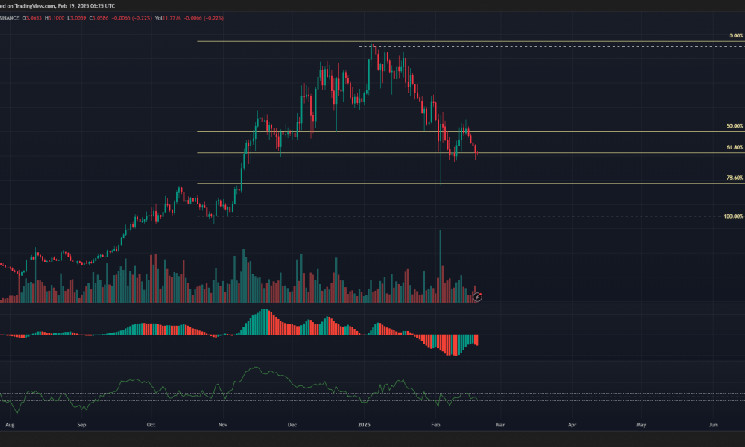The width and height of the screenshot is (745, 447).
Task: Select the 78.60% Fibonacci level label
Action: coord(735,178)
